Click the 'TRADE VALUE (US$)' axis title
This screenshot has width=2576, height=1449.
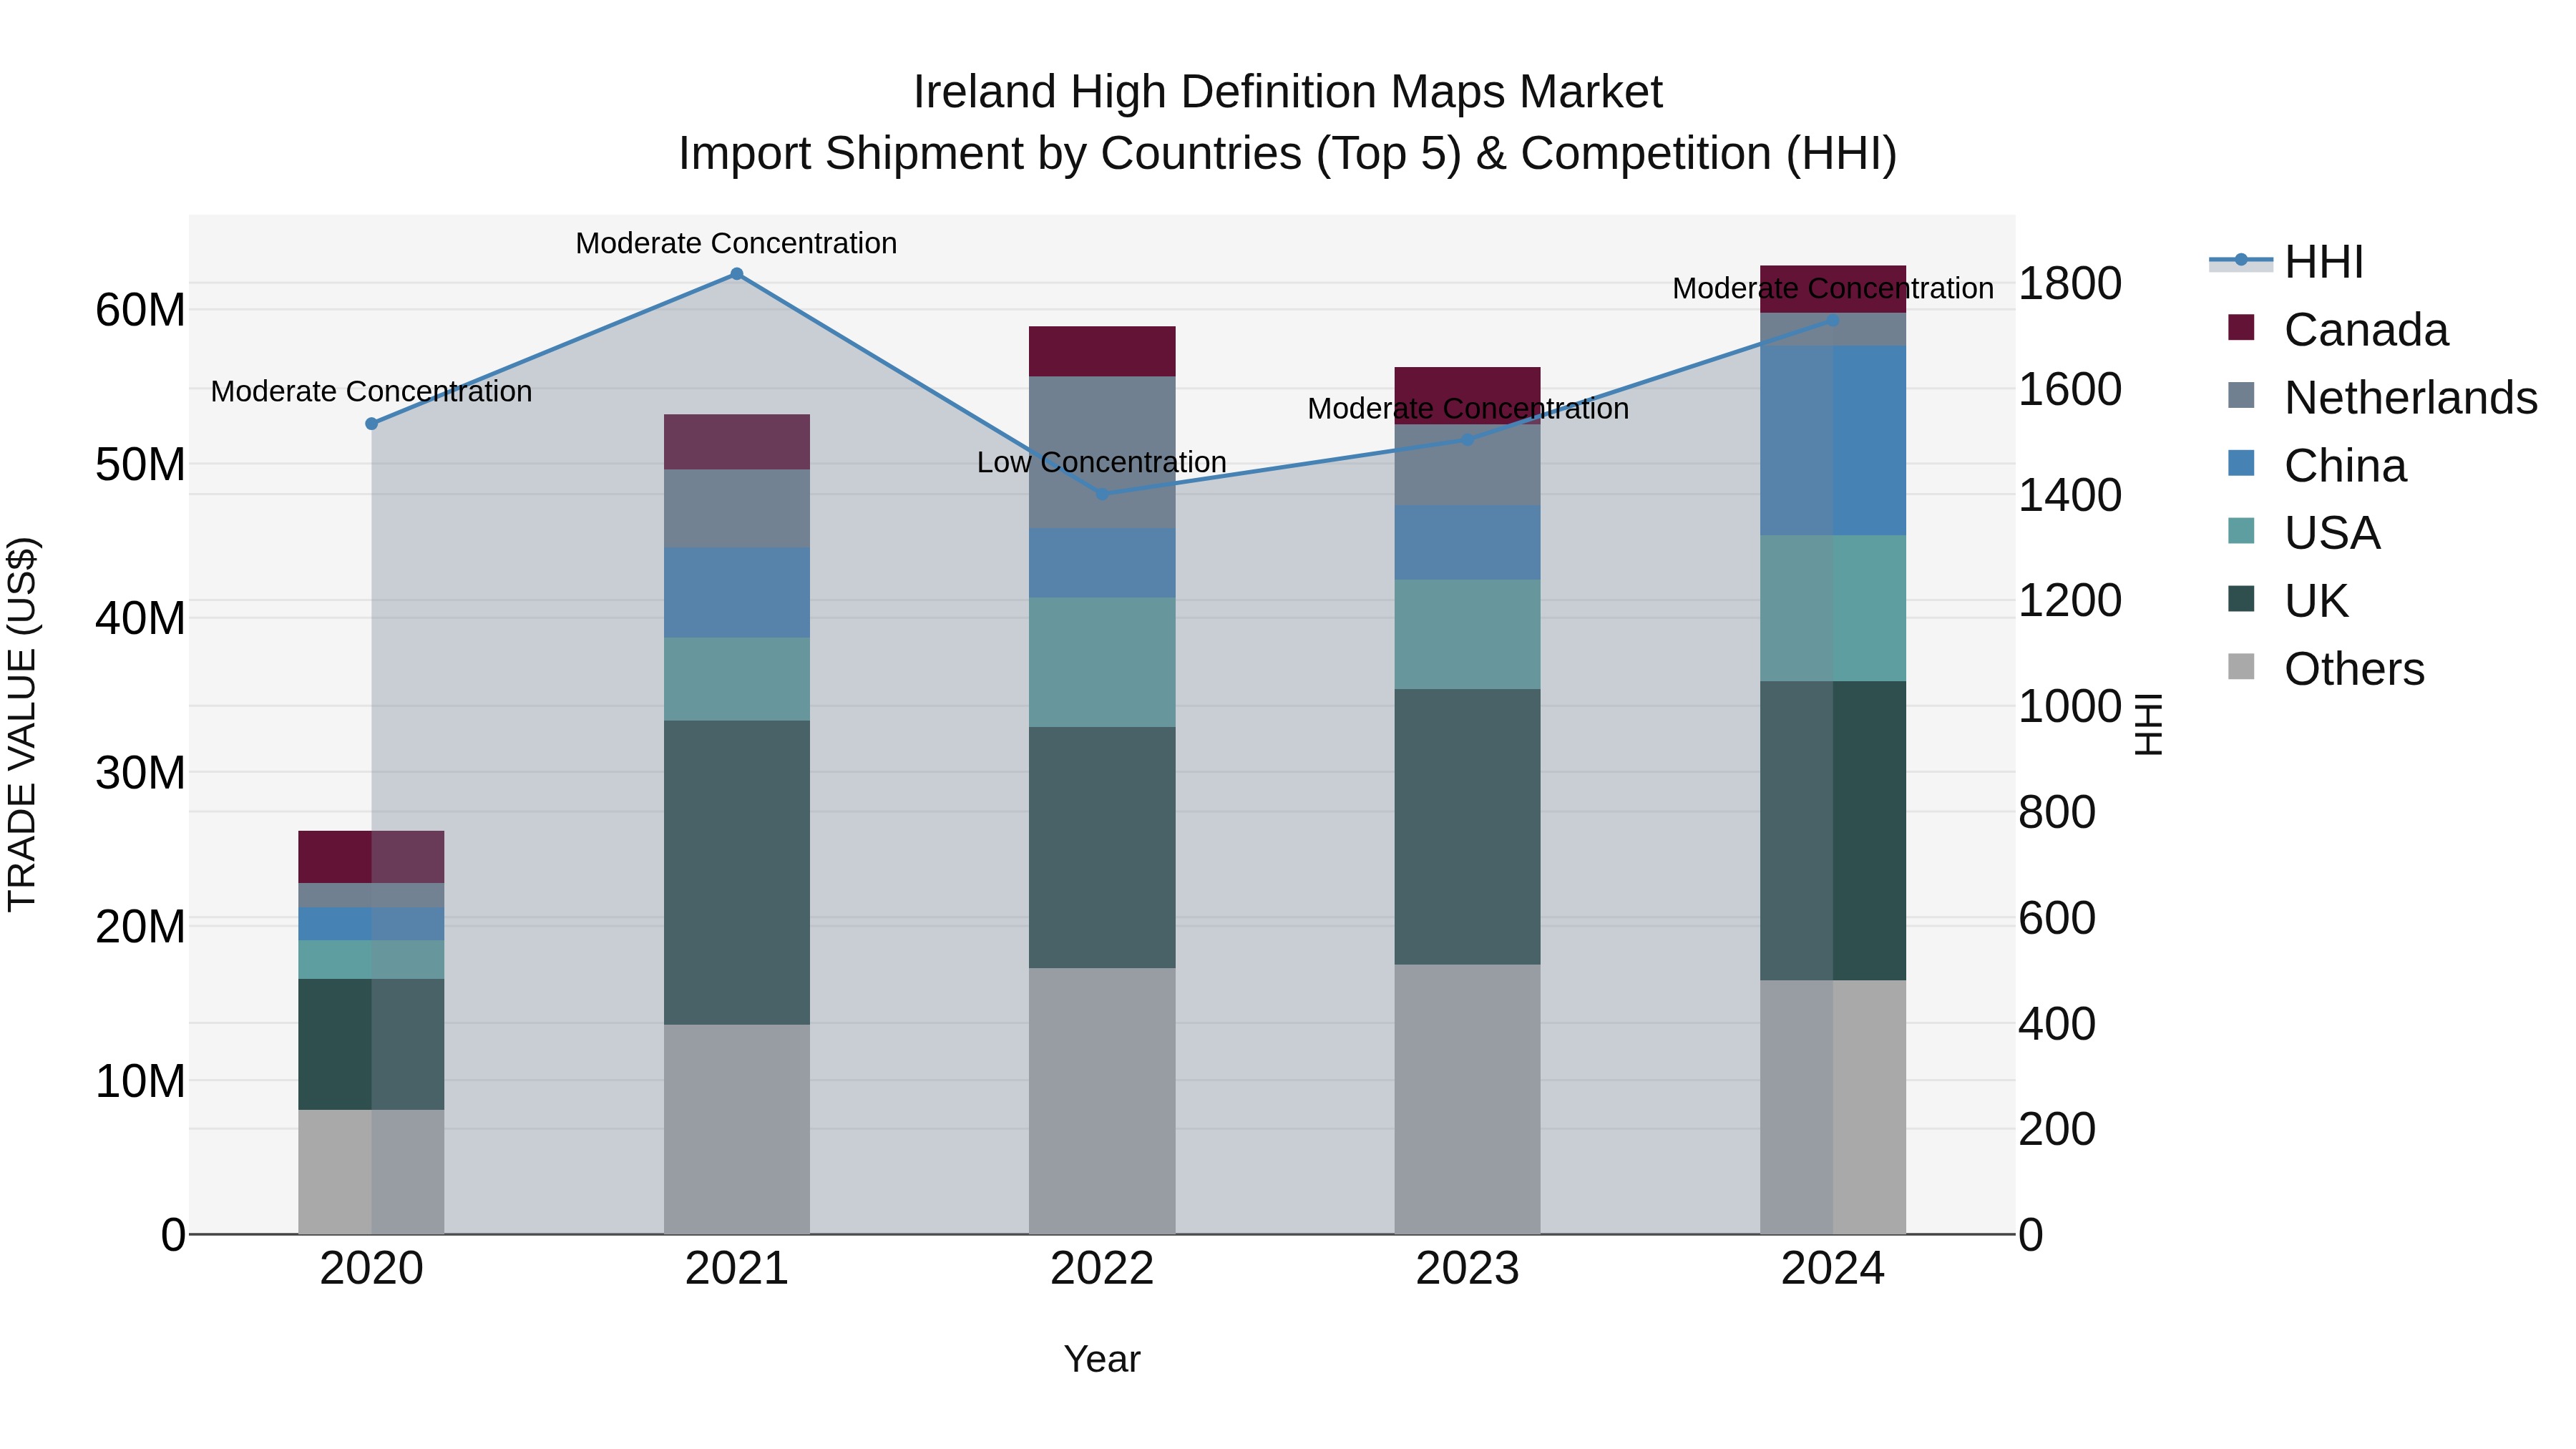coord(22,724)
